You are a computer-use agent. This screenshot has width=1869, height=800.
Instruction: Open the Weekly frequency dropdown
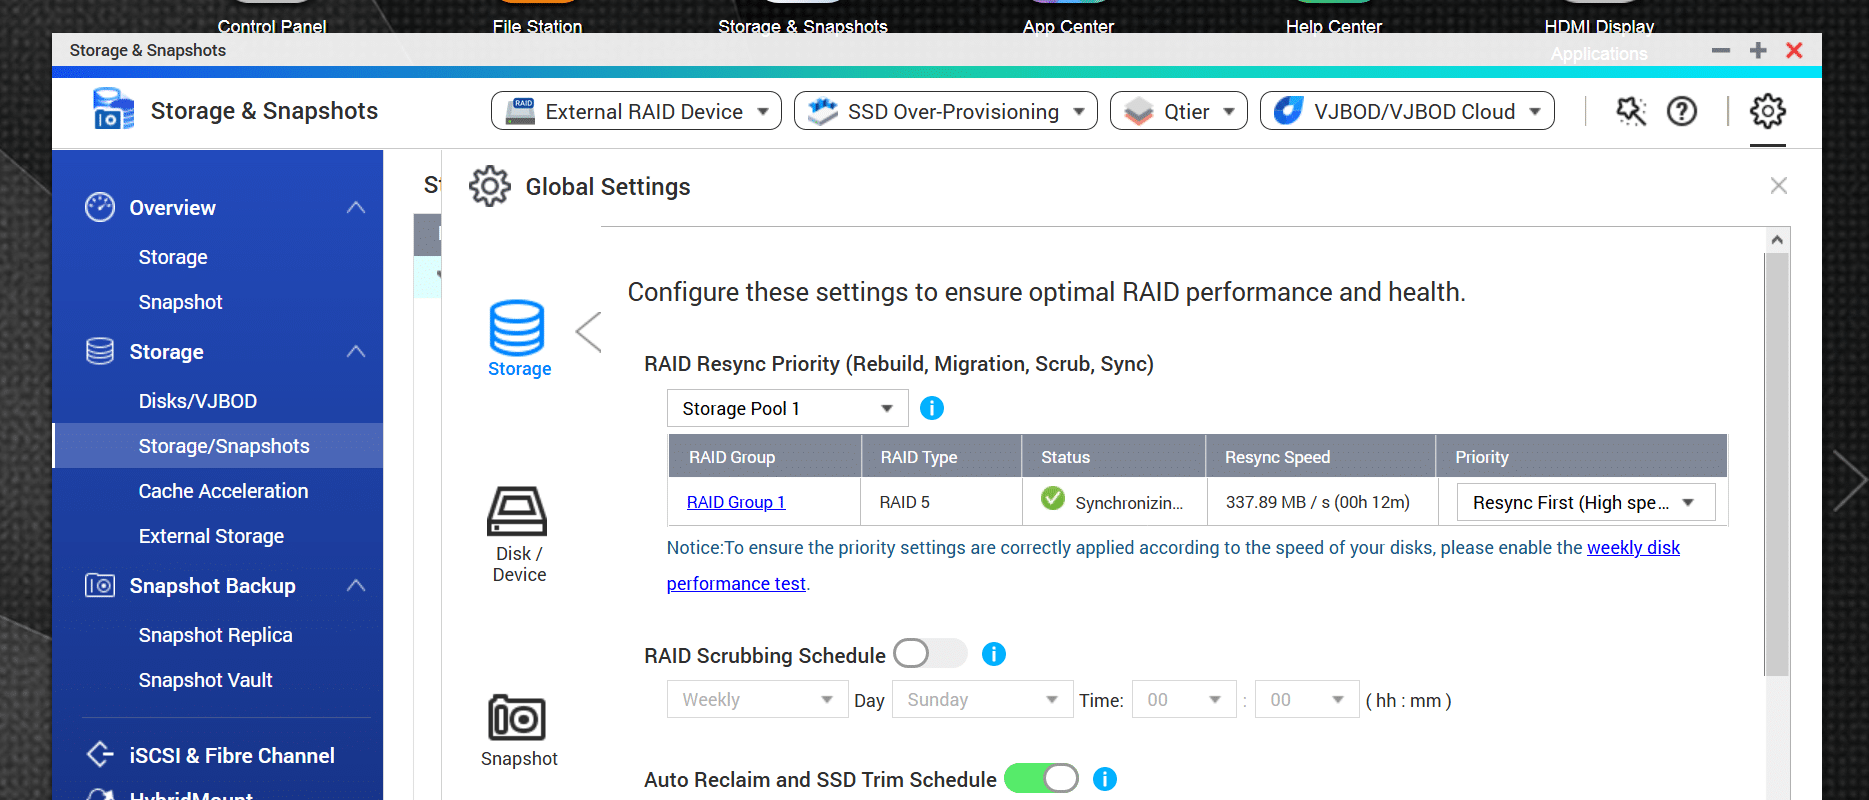757,700
